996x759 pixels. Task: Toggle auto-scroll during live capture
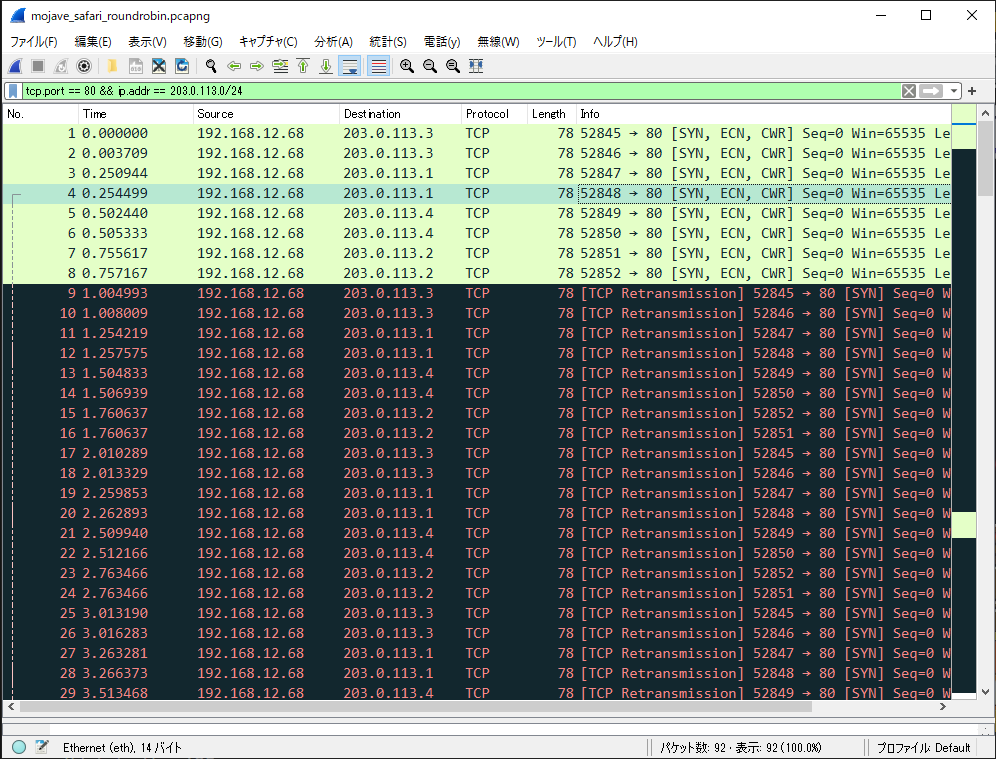[x=349, y=66]
